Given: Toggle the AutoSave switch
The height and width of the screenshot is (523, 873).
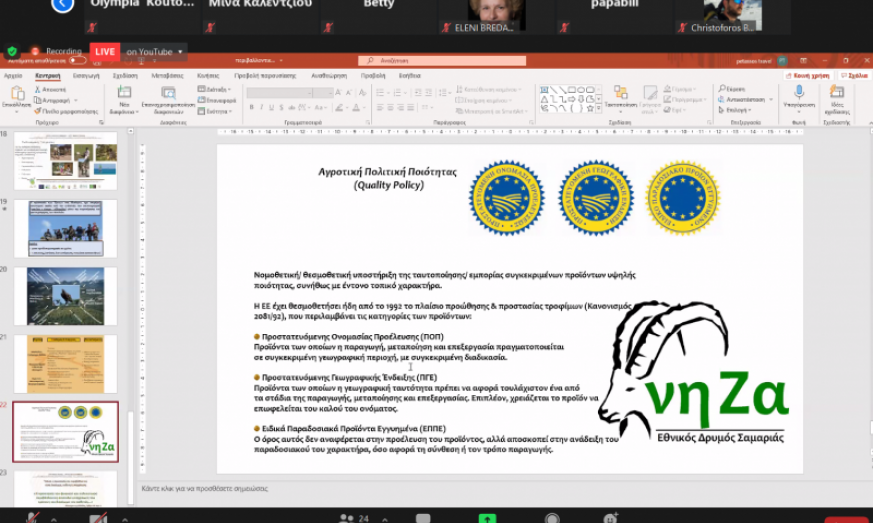Looking at the screenshot, I should tap(77, 60).
